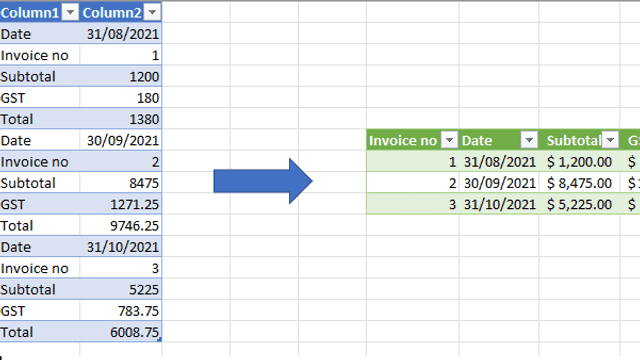This screenshot has height=360, width=640.
Task: Select the cell 31/10/2021 in Column2
Action: [121, 247]
